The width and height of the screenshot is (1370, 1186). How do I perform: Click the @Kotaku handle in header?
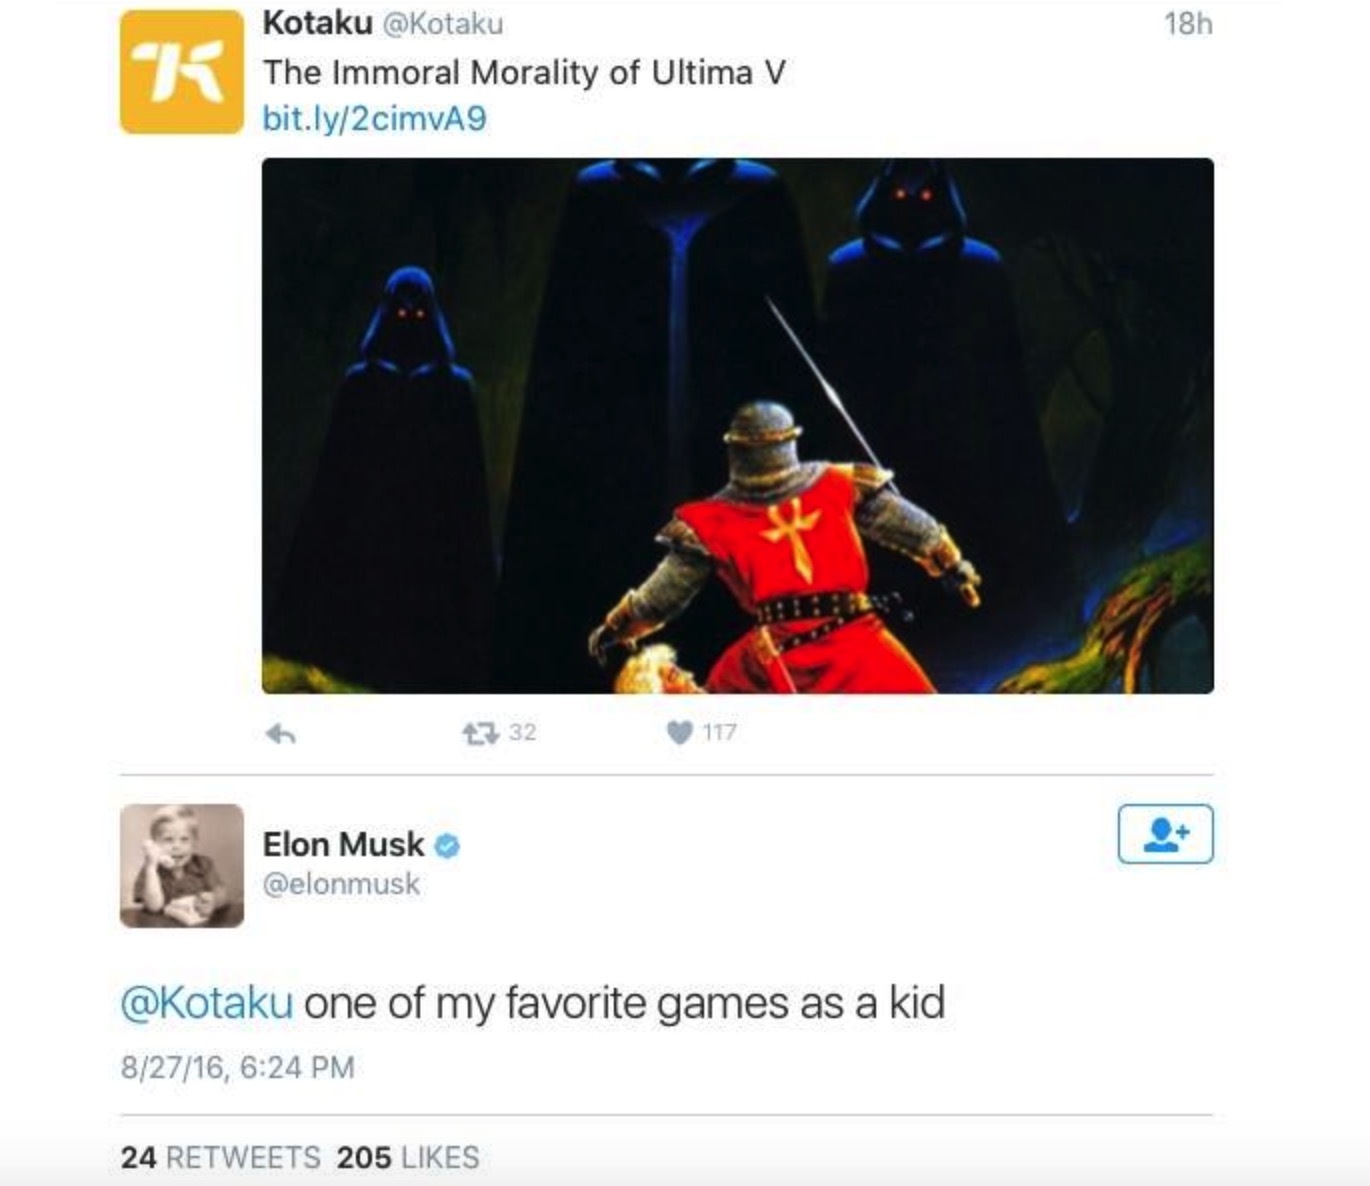[443, 24]
